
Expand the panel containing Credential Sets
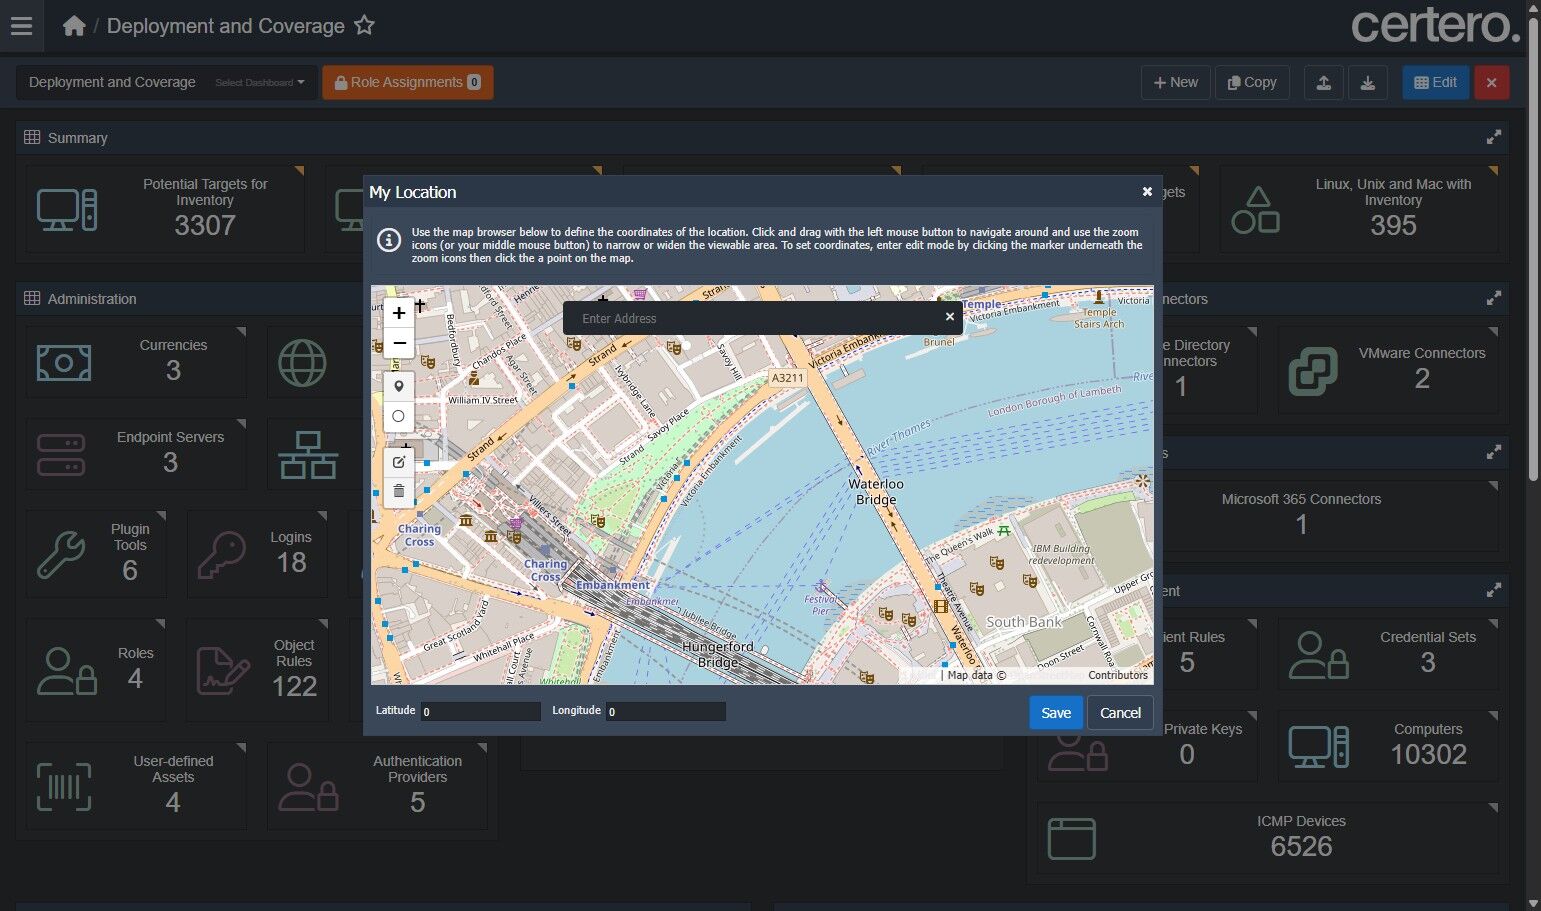[x=1493, y=590]
